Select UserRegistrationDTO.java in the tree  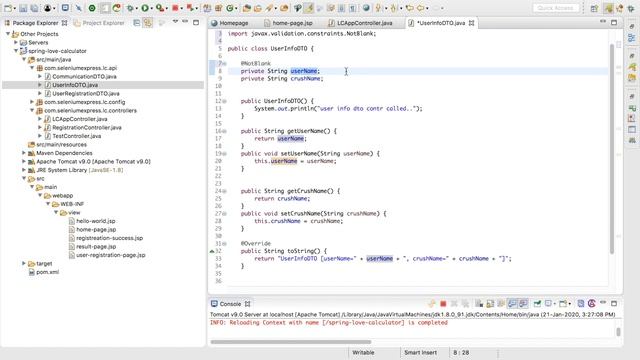pyautogui.click(x=86, y=93)
